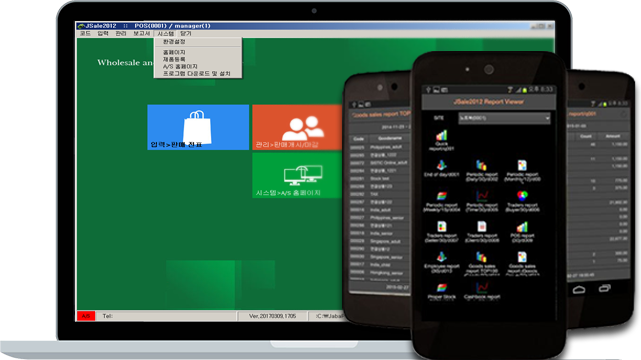Click the orange people management tile
This screenshot has height=360, width=641.
(297, 127)
